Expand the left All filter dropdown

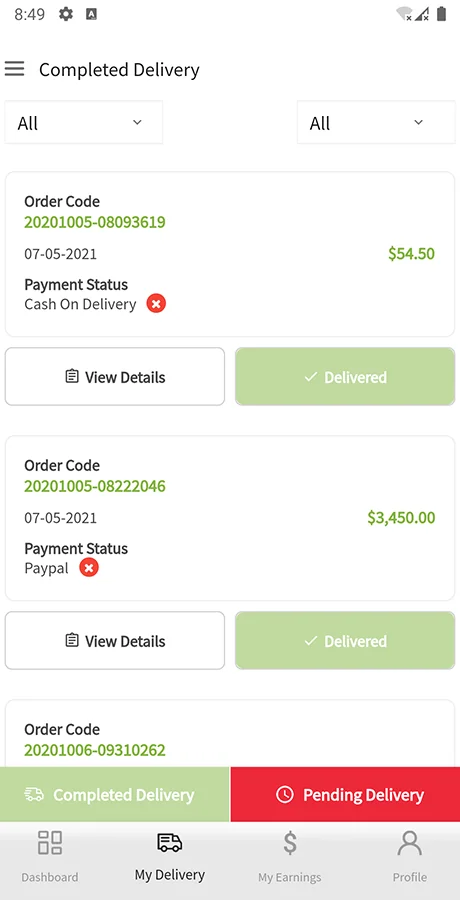click(x=84, y=123)
